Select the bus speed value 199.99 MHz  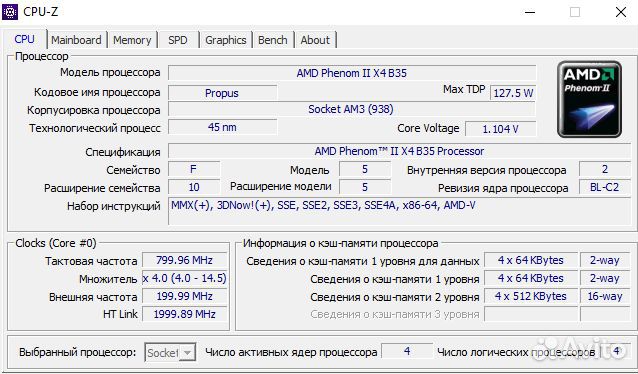point(184,296)
